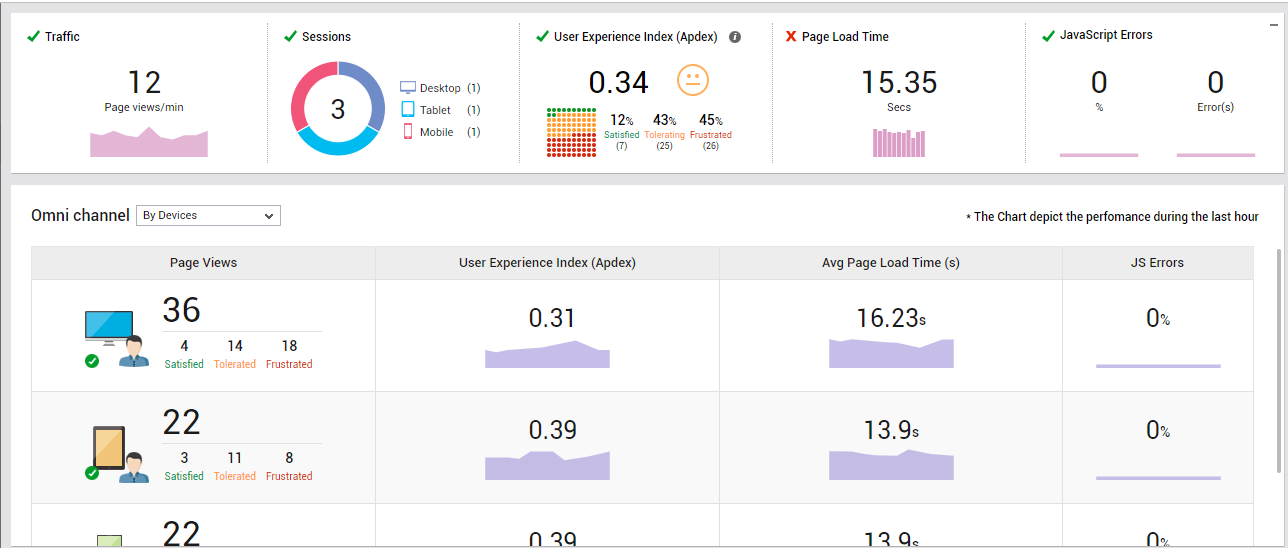Click the Page Load Time title
The height and width of the screenshot is (548, 1288).
[845, 37]
